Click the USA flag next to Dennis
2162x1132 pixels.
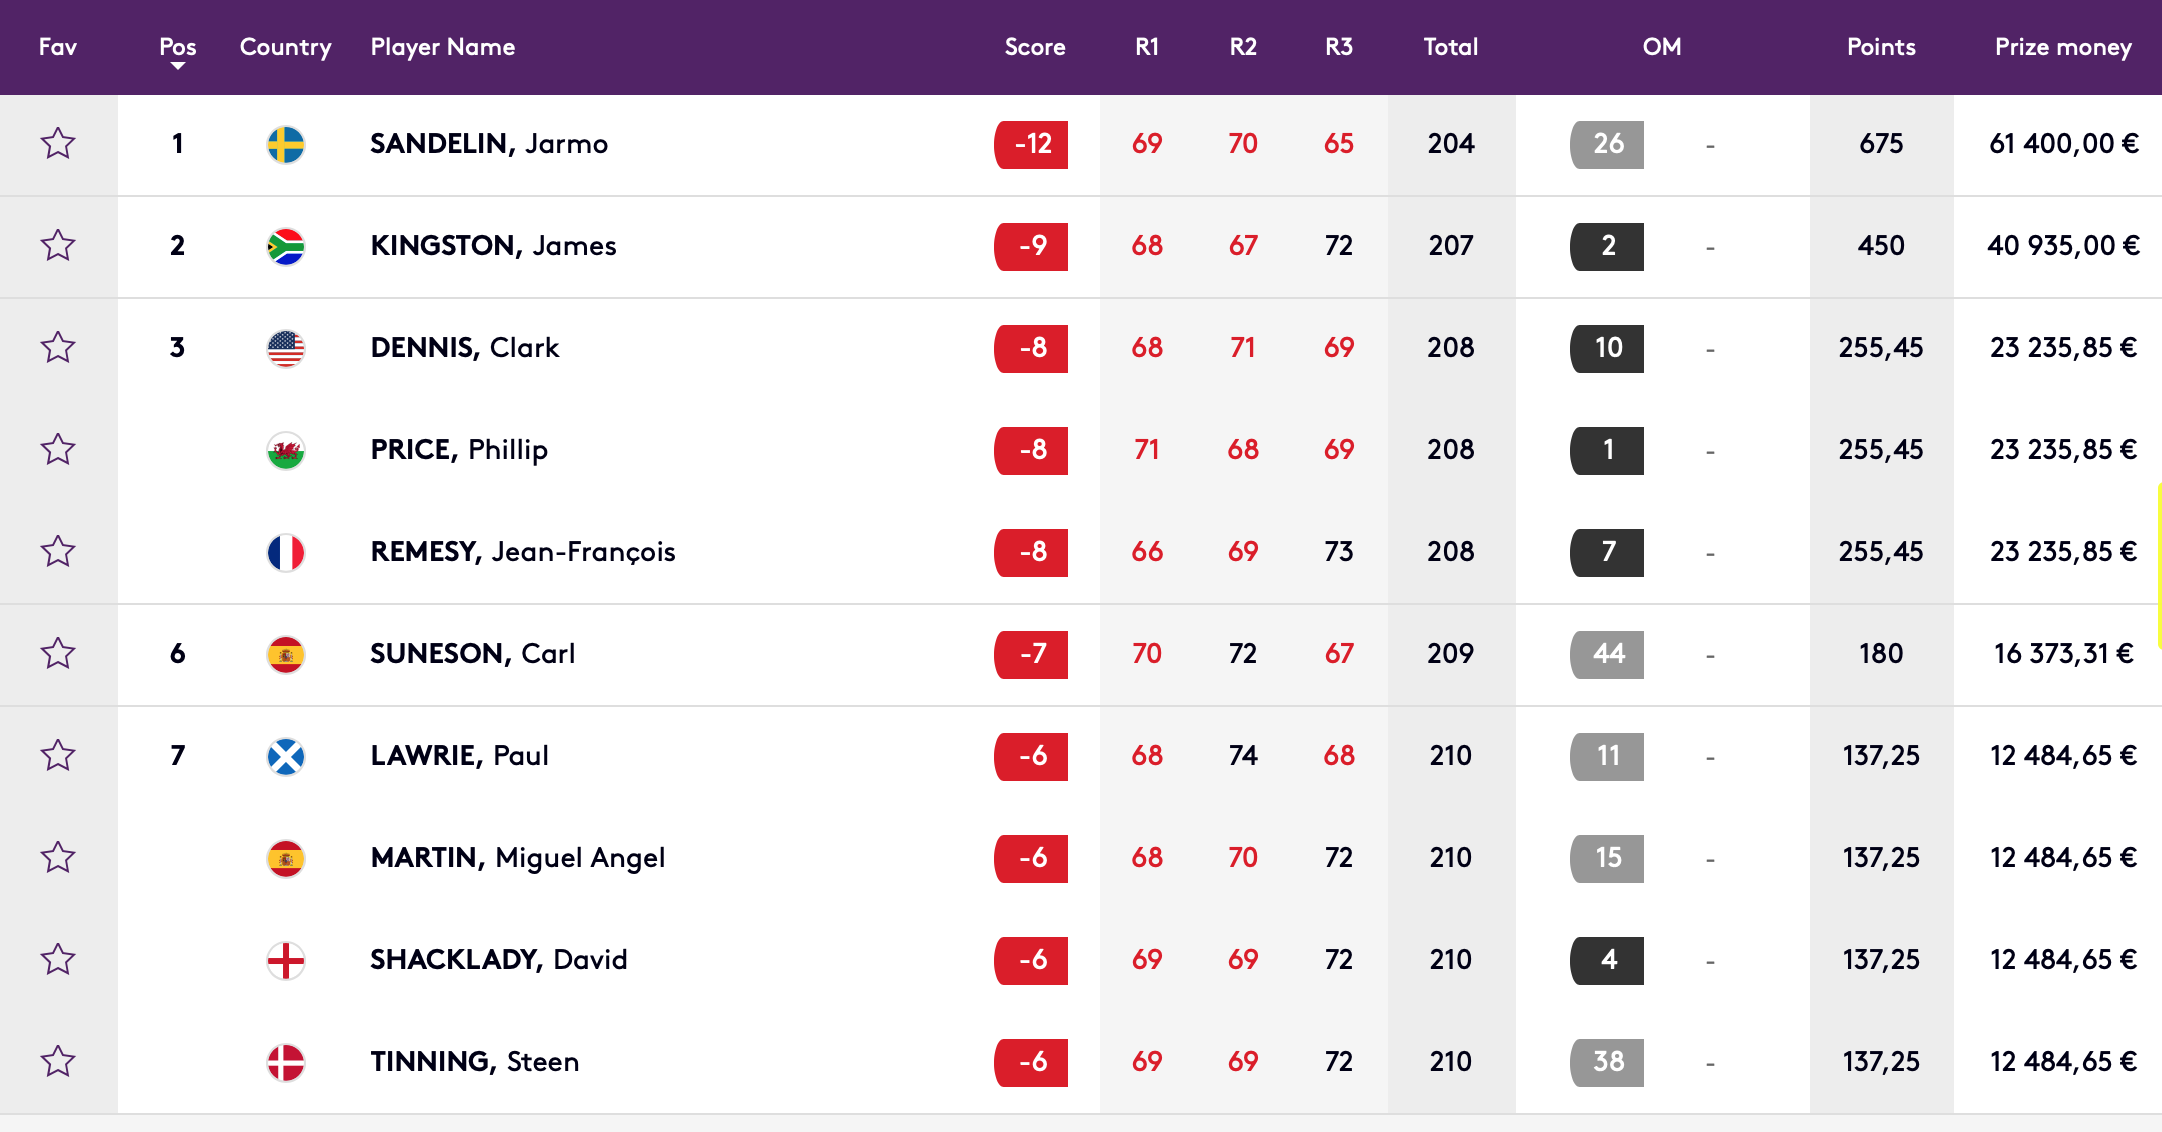coord(286,348)
